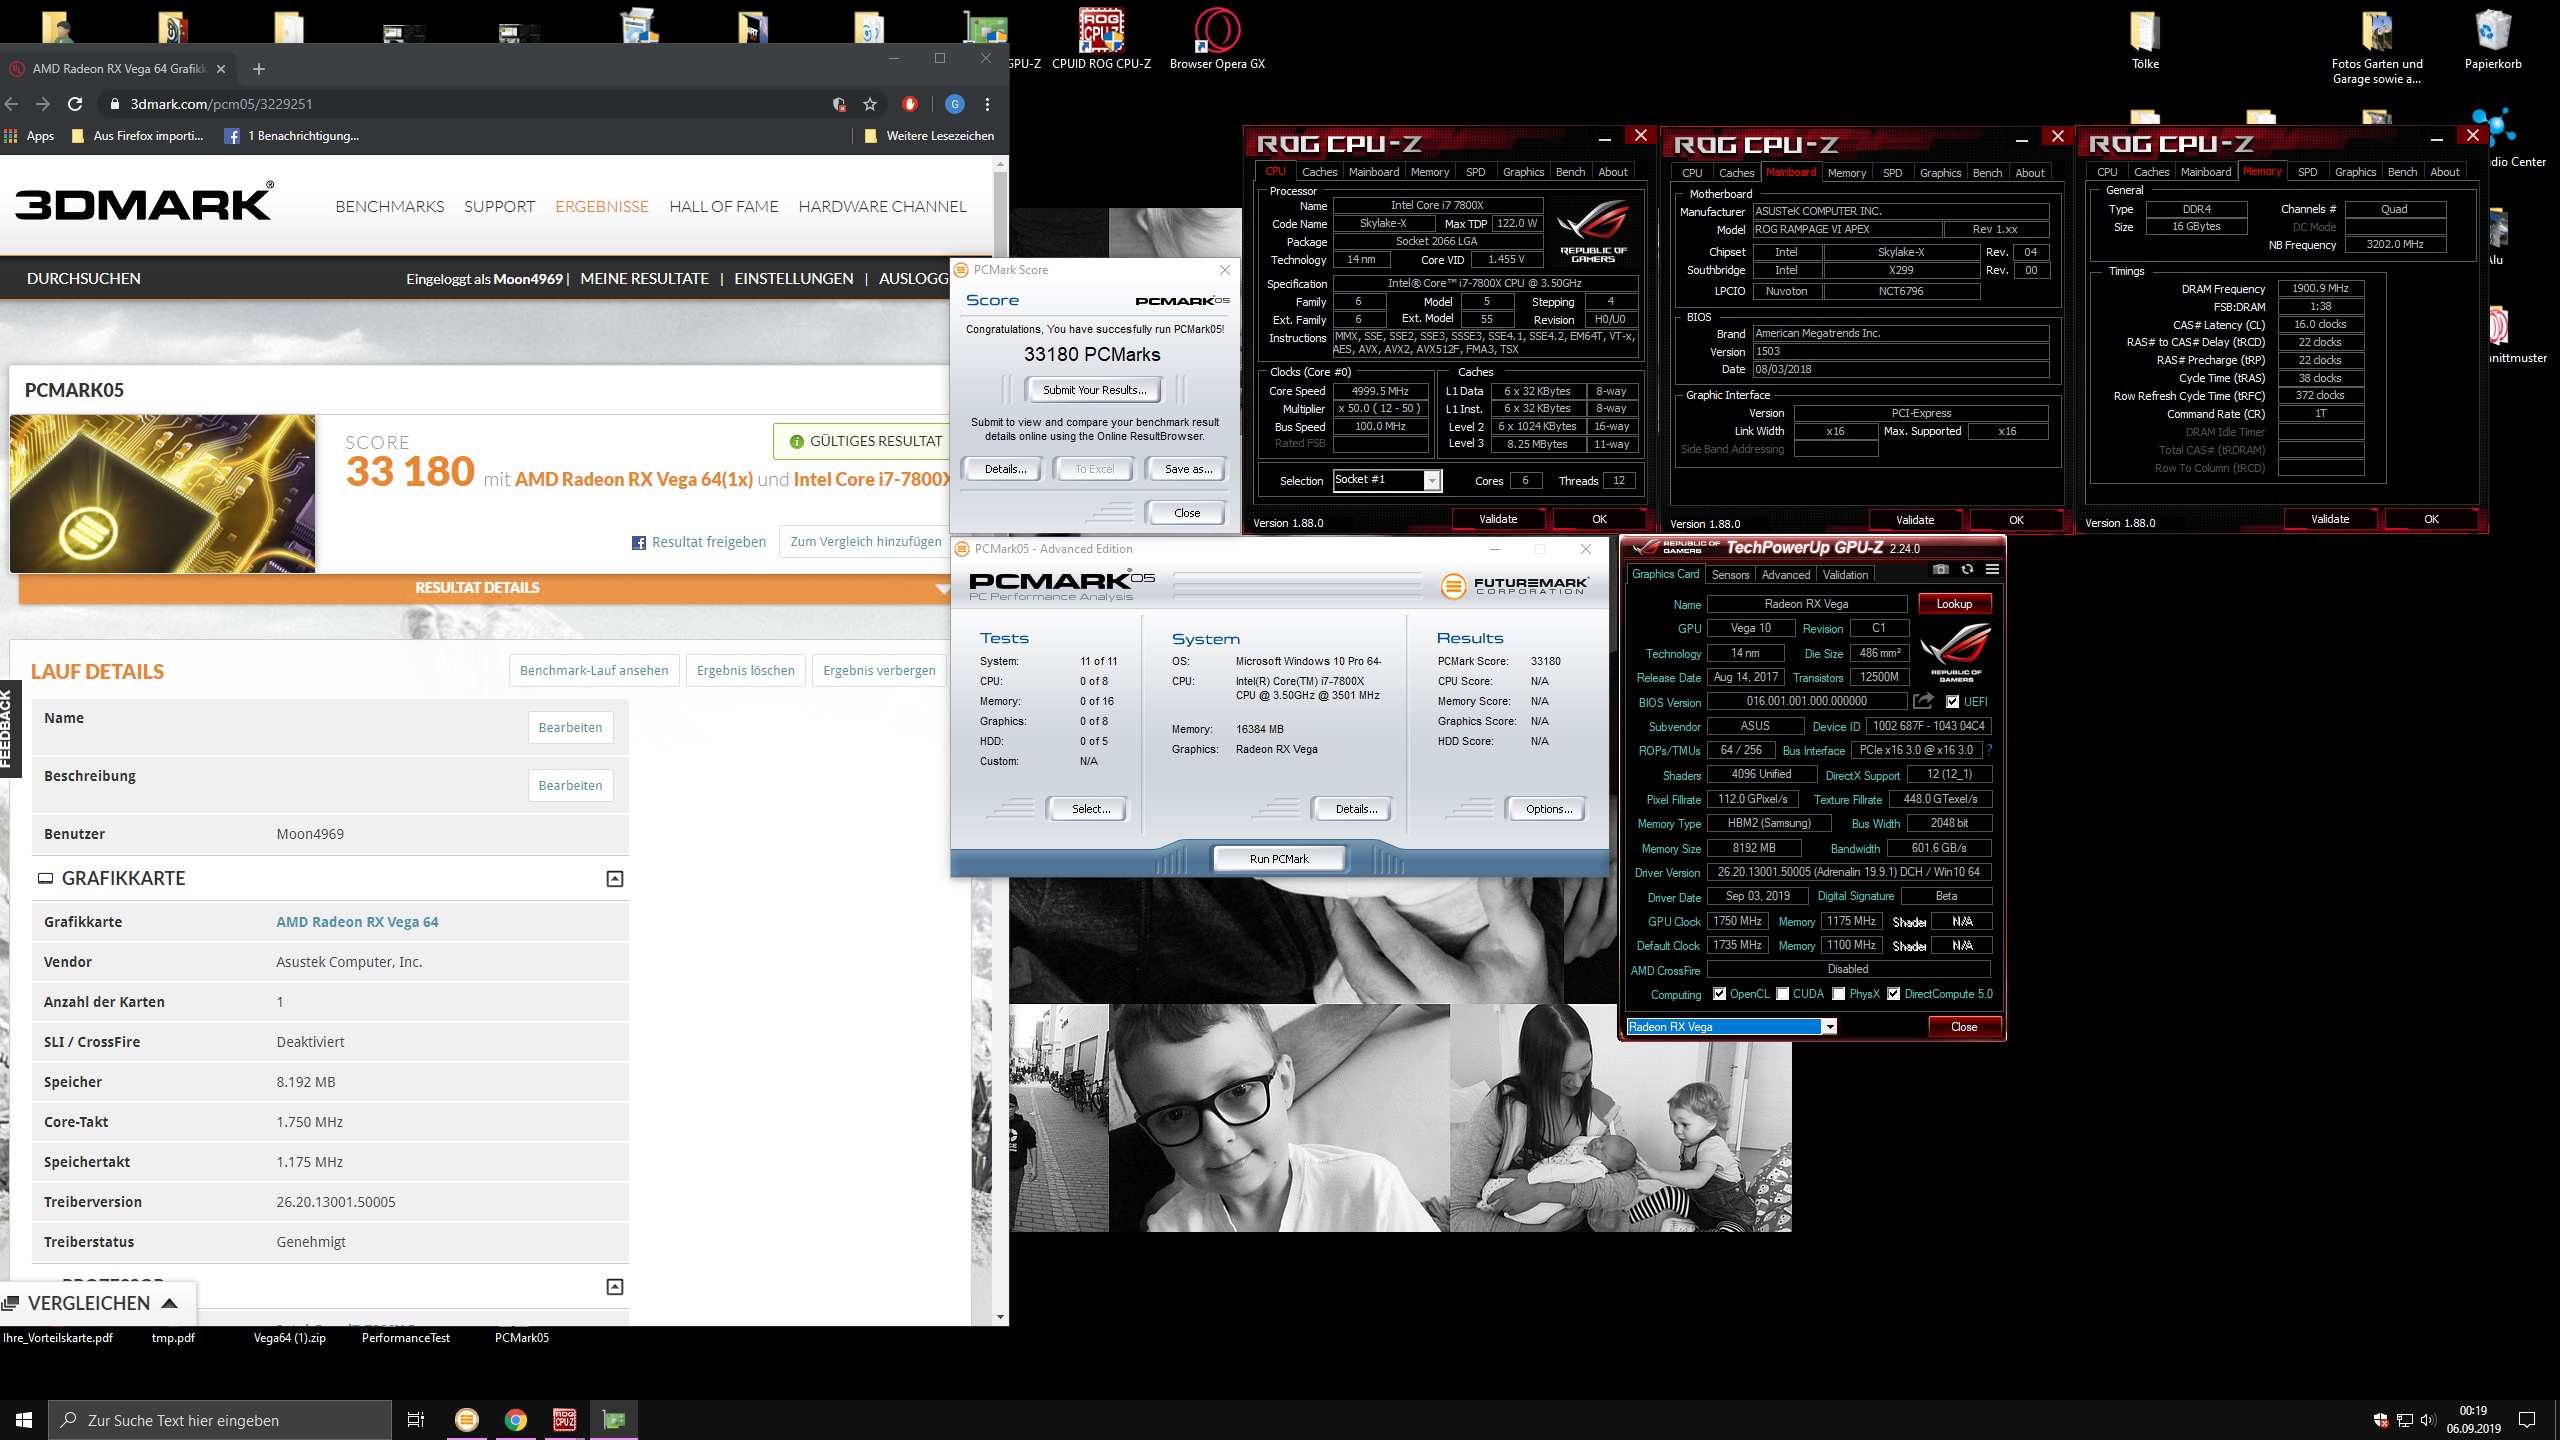Image resolution: width=2560 pixels, height=1440 pixels.
Task: Open the notification center icon
Action: 2527,1420
